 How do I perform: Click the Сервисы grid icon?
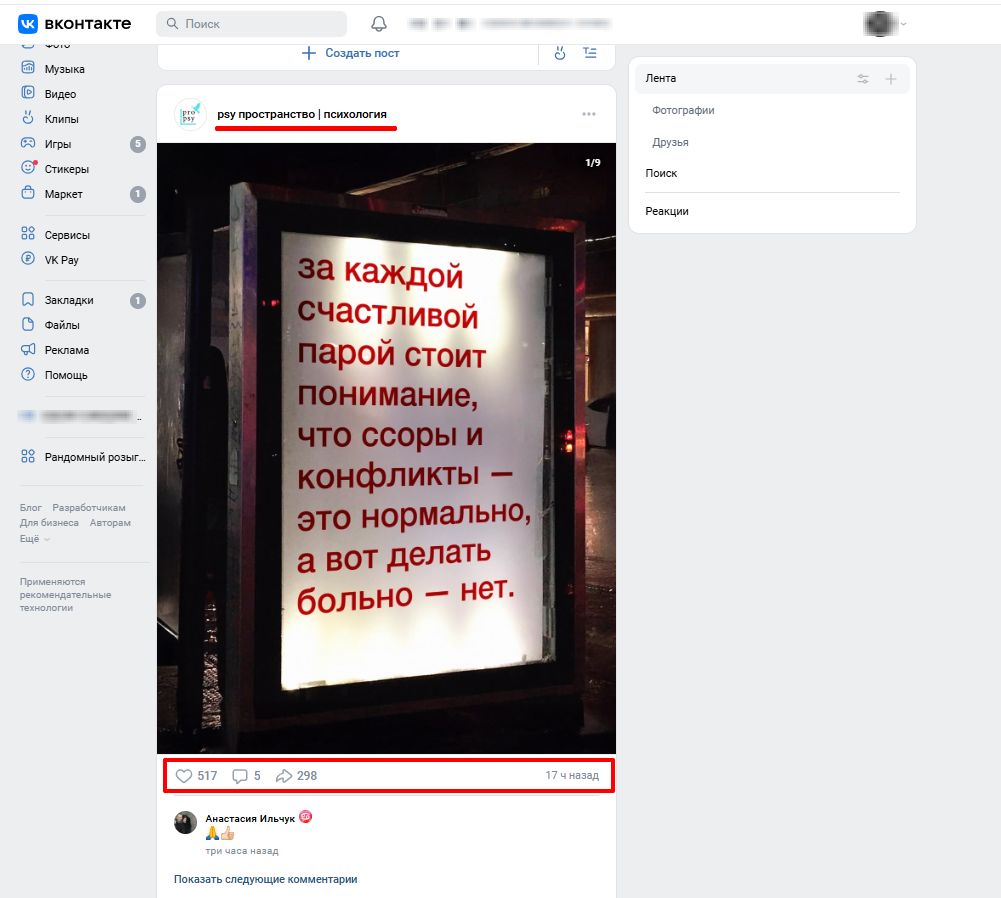[28, 234]
